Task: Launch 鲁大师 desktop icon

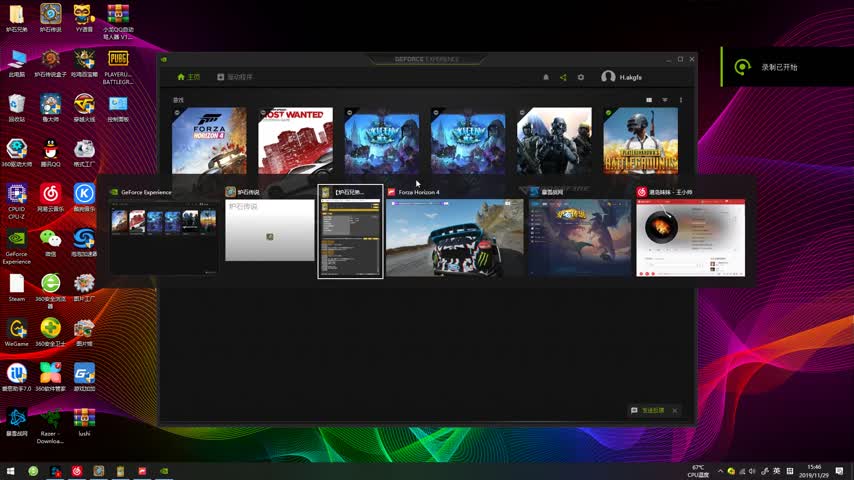Action: pyautogui.click(x=50, y=108)
